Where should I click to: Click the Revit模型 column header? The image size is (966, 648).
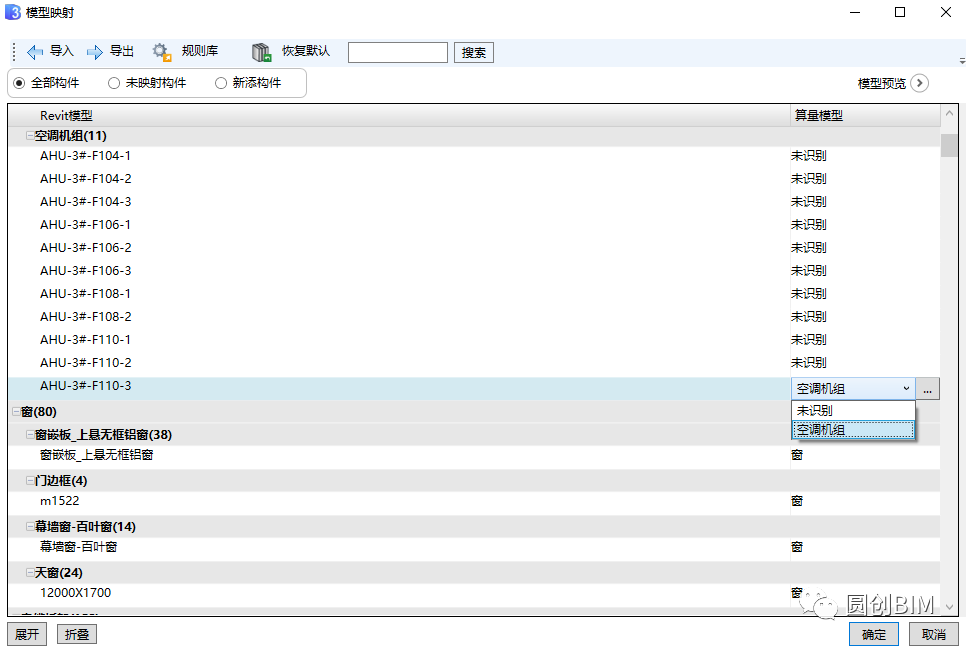coord(399,115)
